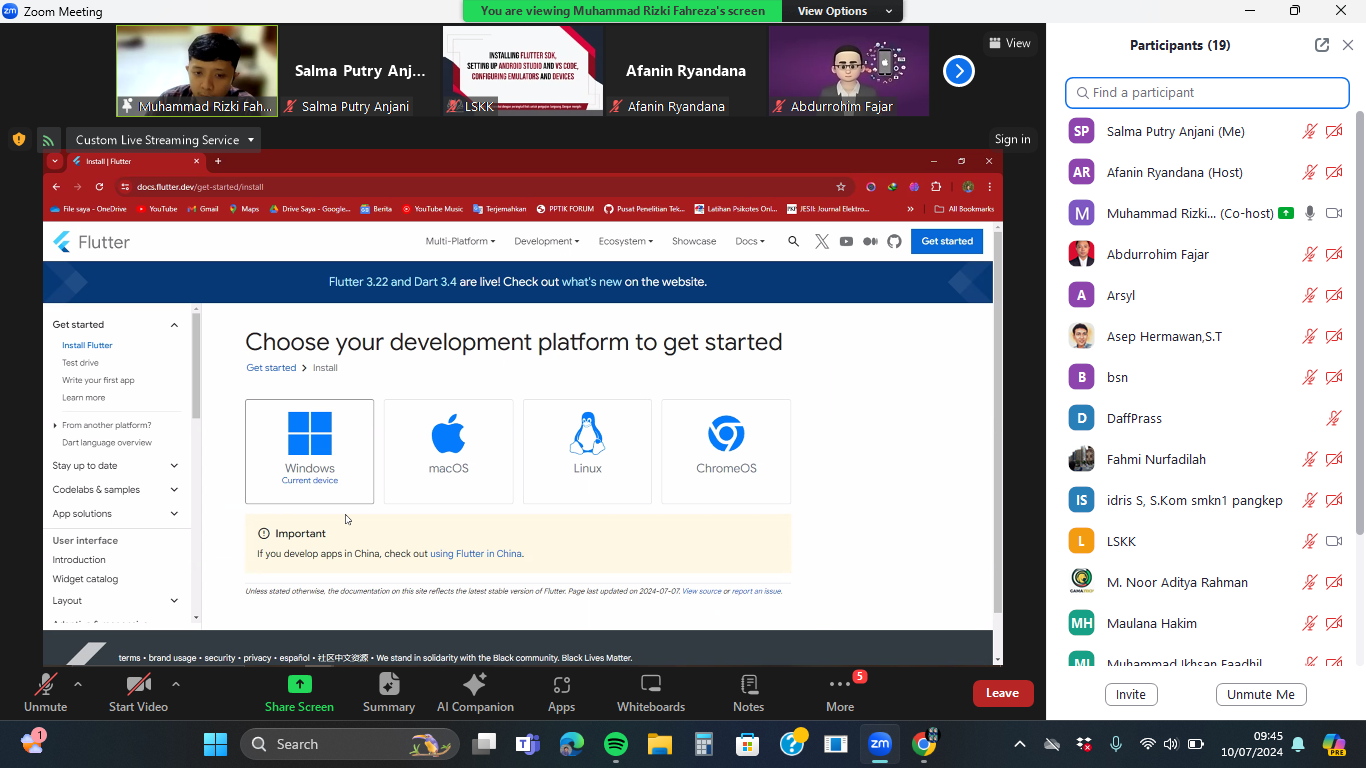Click the green live stream icon

pyautogui.click(x=47, y=140)
